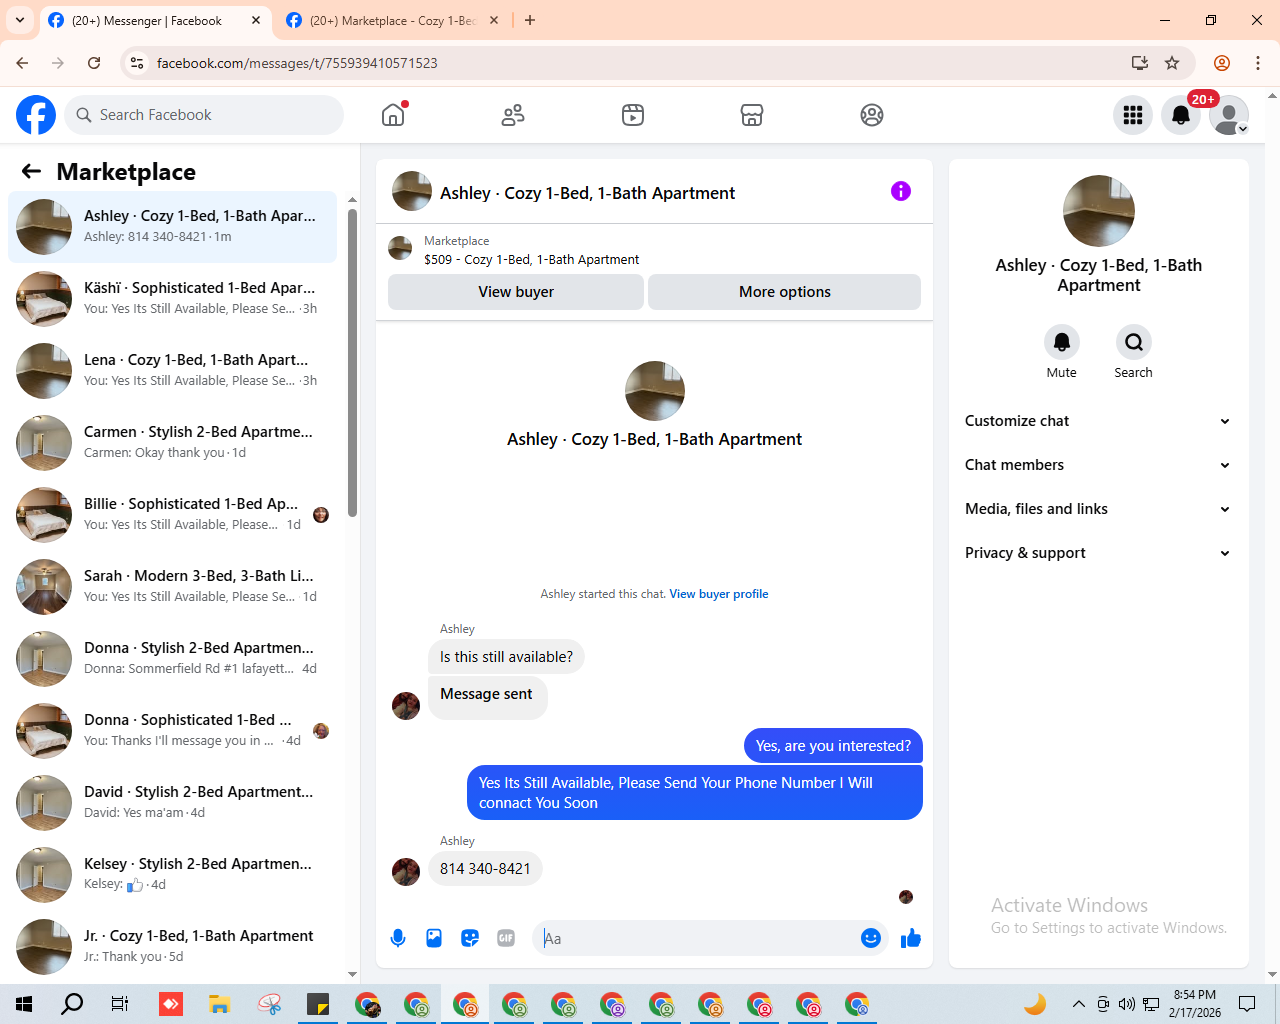
Task: Open File Explorer from taskbar
Action: [x=219, y=1004]
